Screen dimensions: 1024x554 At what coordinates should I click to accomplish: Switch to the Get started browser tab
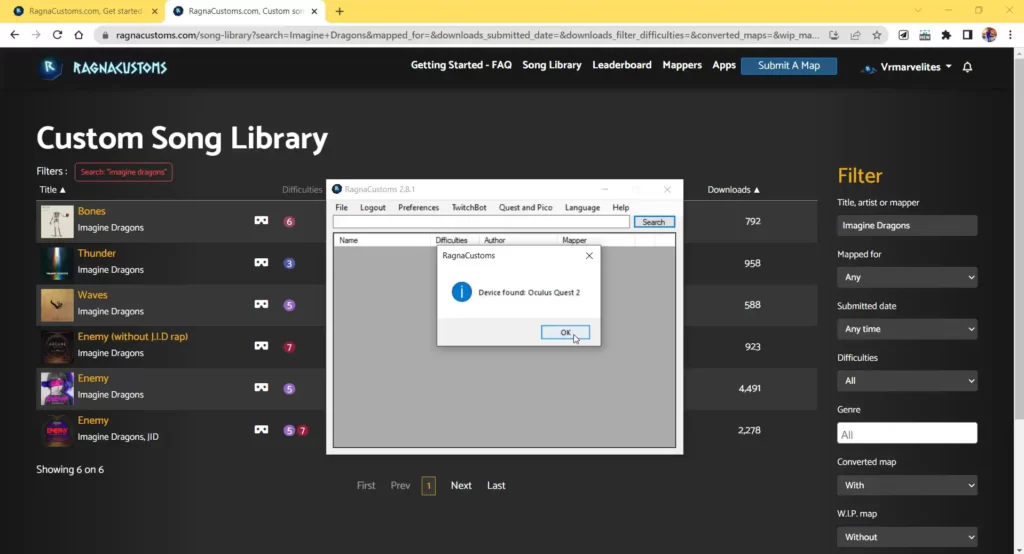point(86,11)
